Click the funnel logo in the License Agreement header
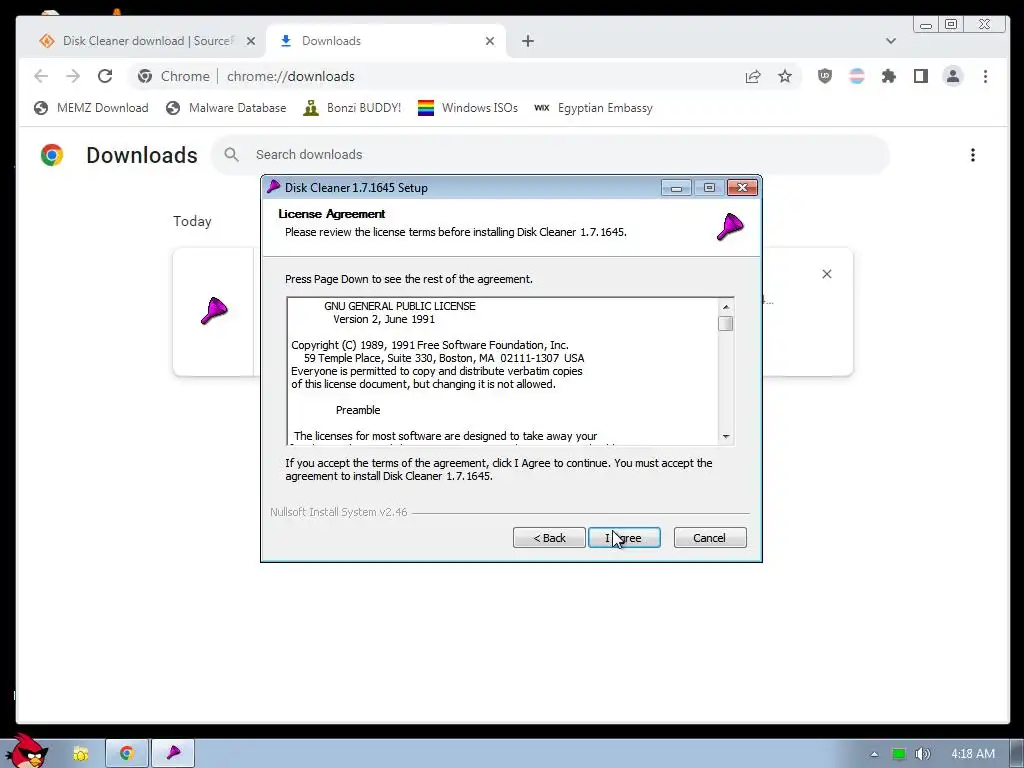Screen dimensions: 1024x768 click(729, 227)
